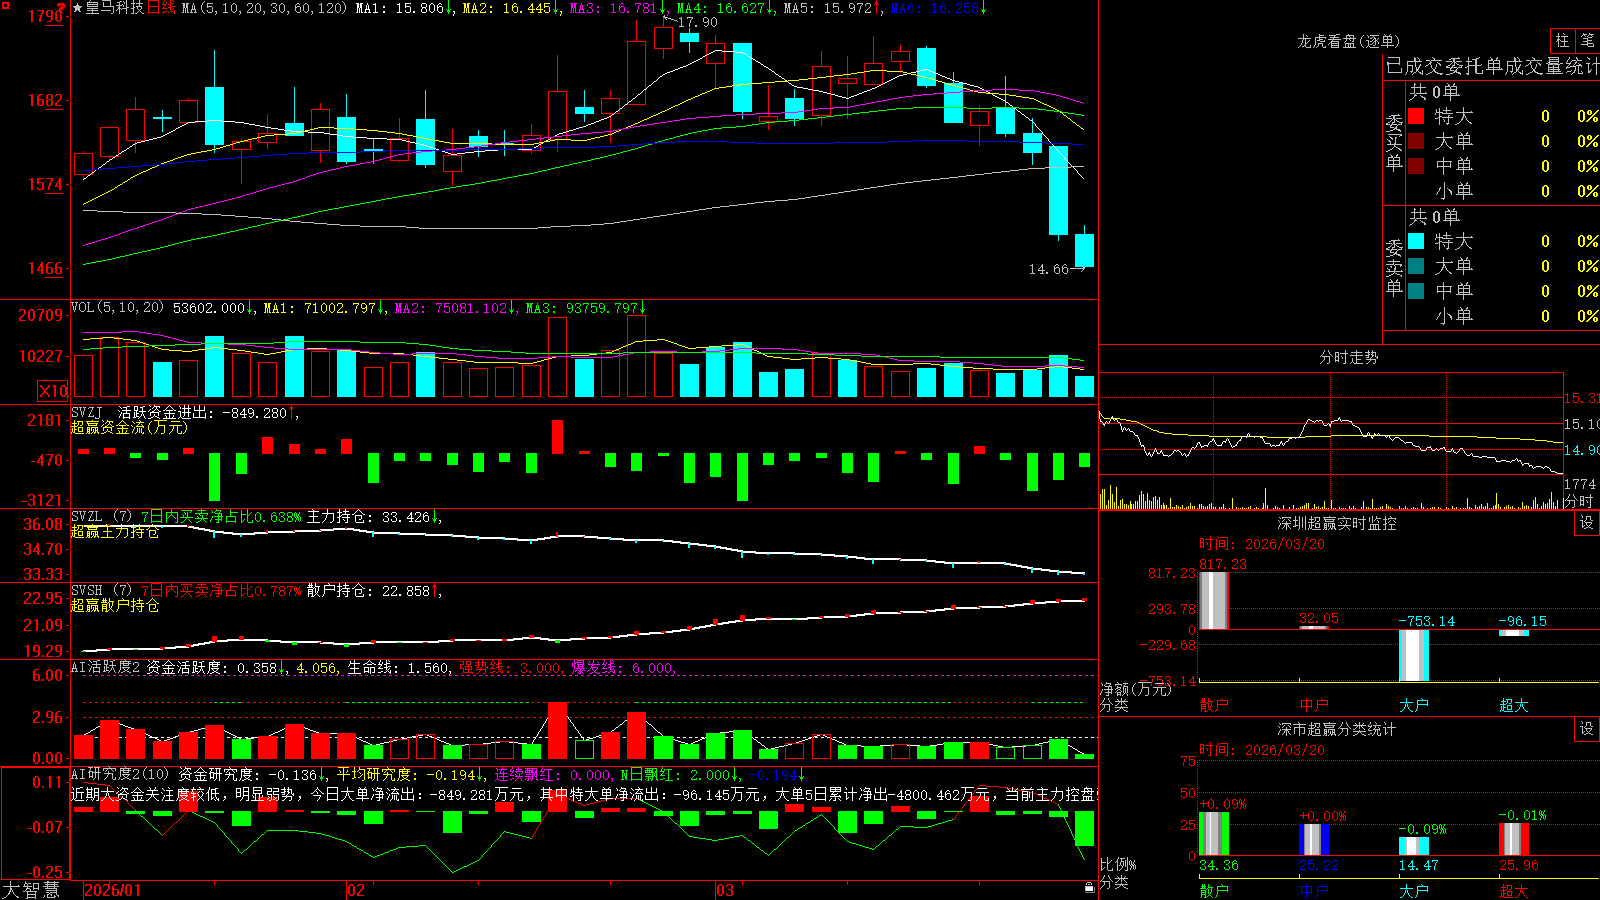Screen dimensions: 1600x900
Task: Click the 日线 period label
Action: coord(161,8)
